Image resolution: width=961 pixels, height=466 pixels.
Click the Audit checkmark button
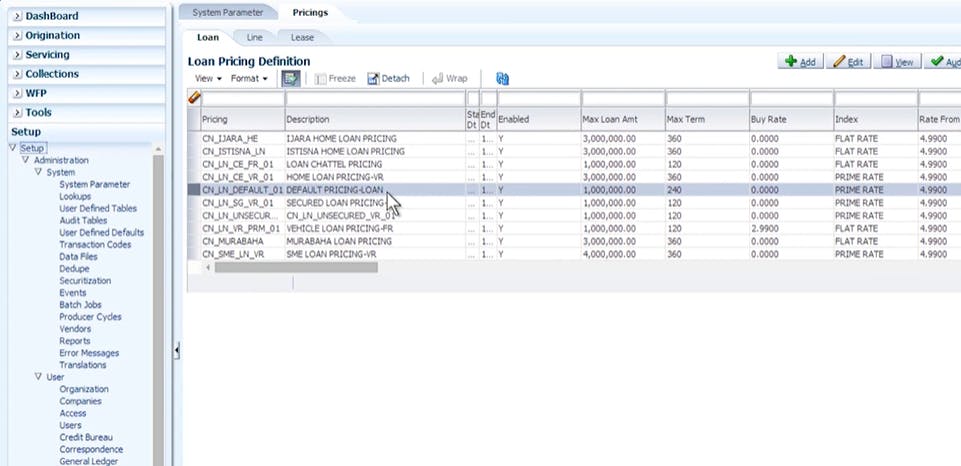coord(944,61)
